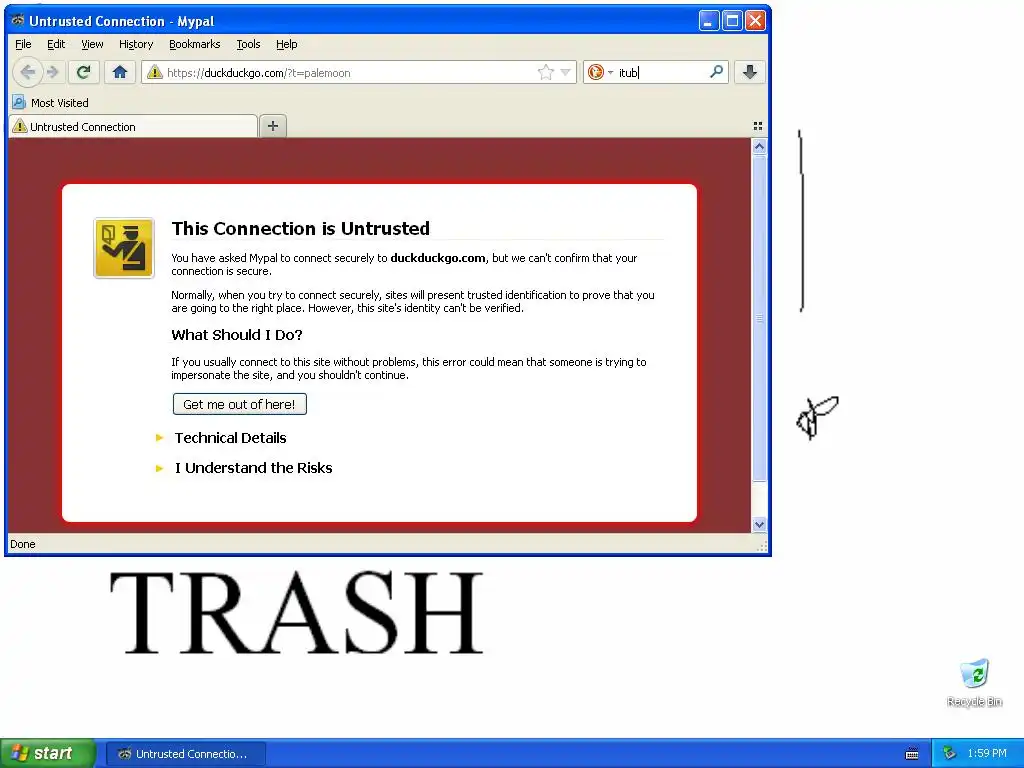Open a new tab with the plus button
1024x768 pixels.
273,126
